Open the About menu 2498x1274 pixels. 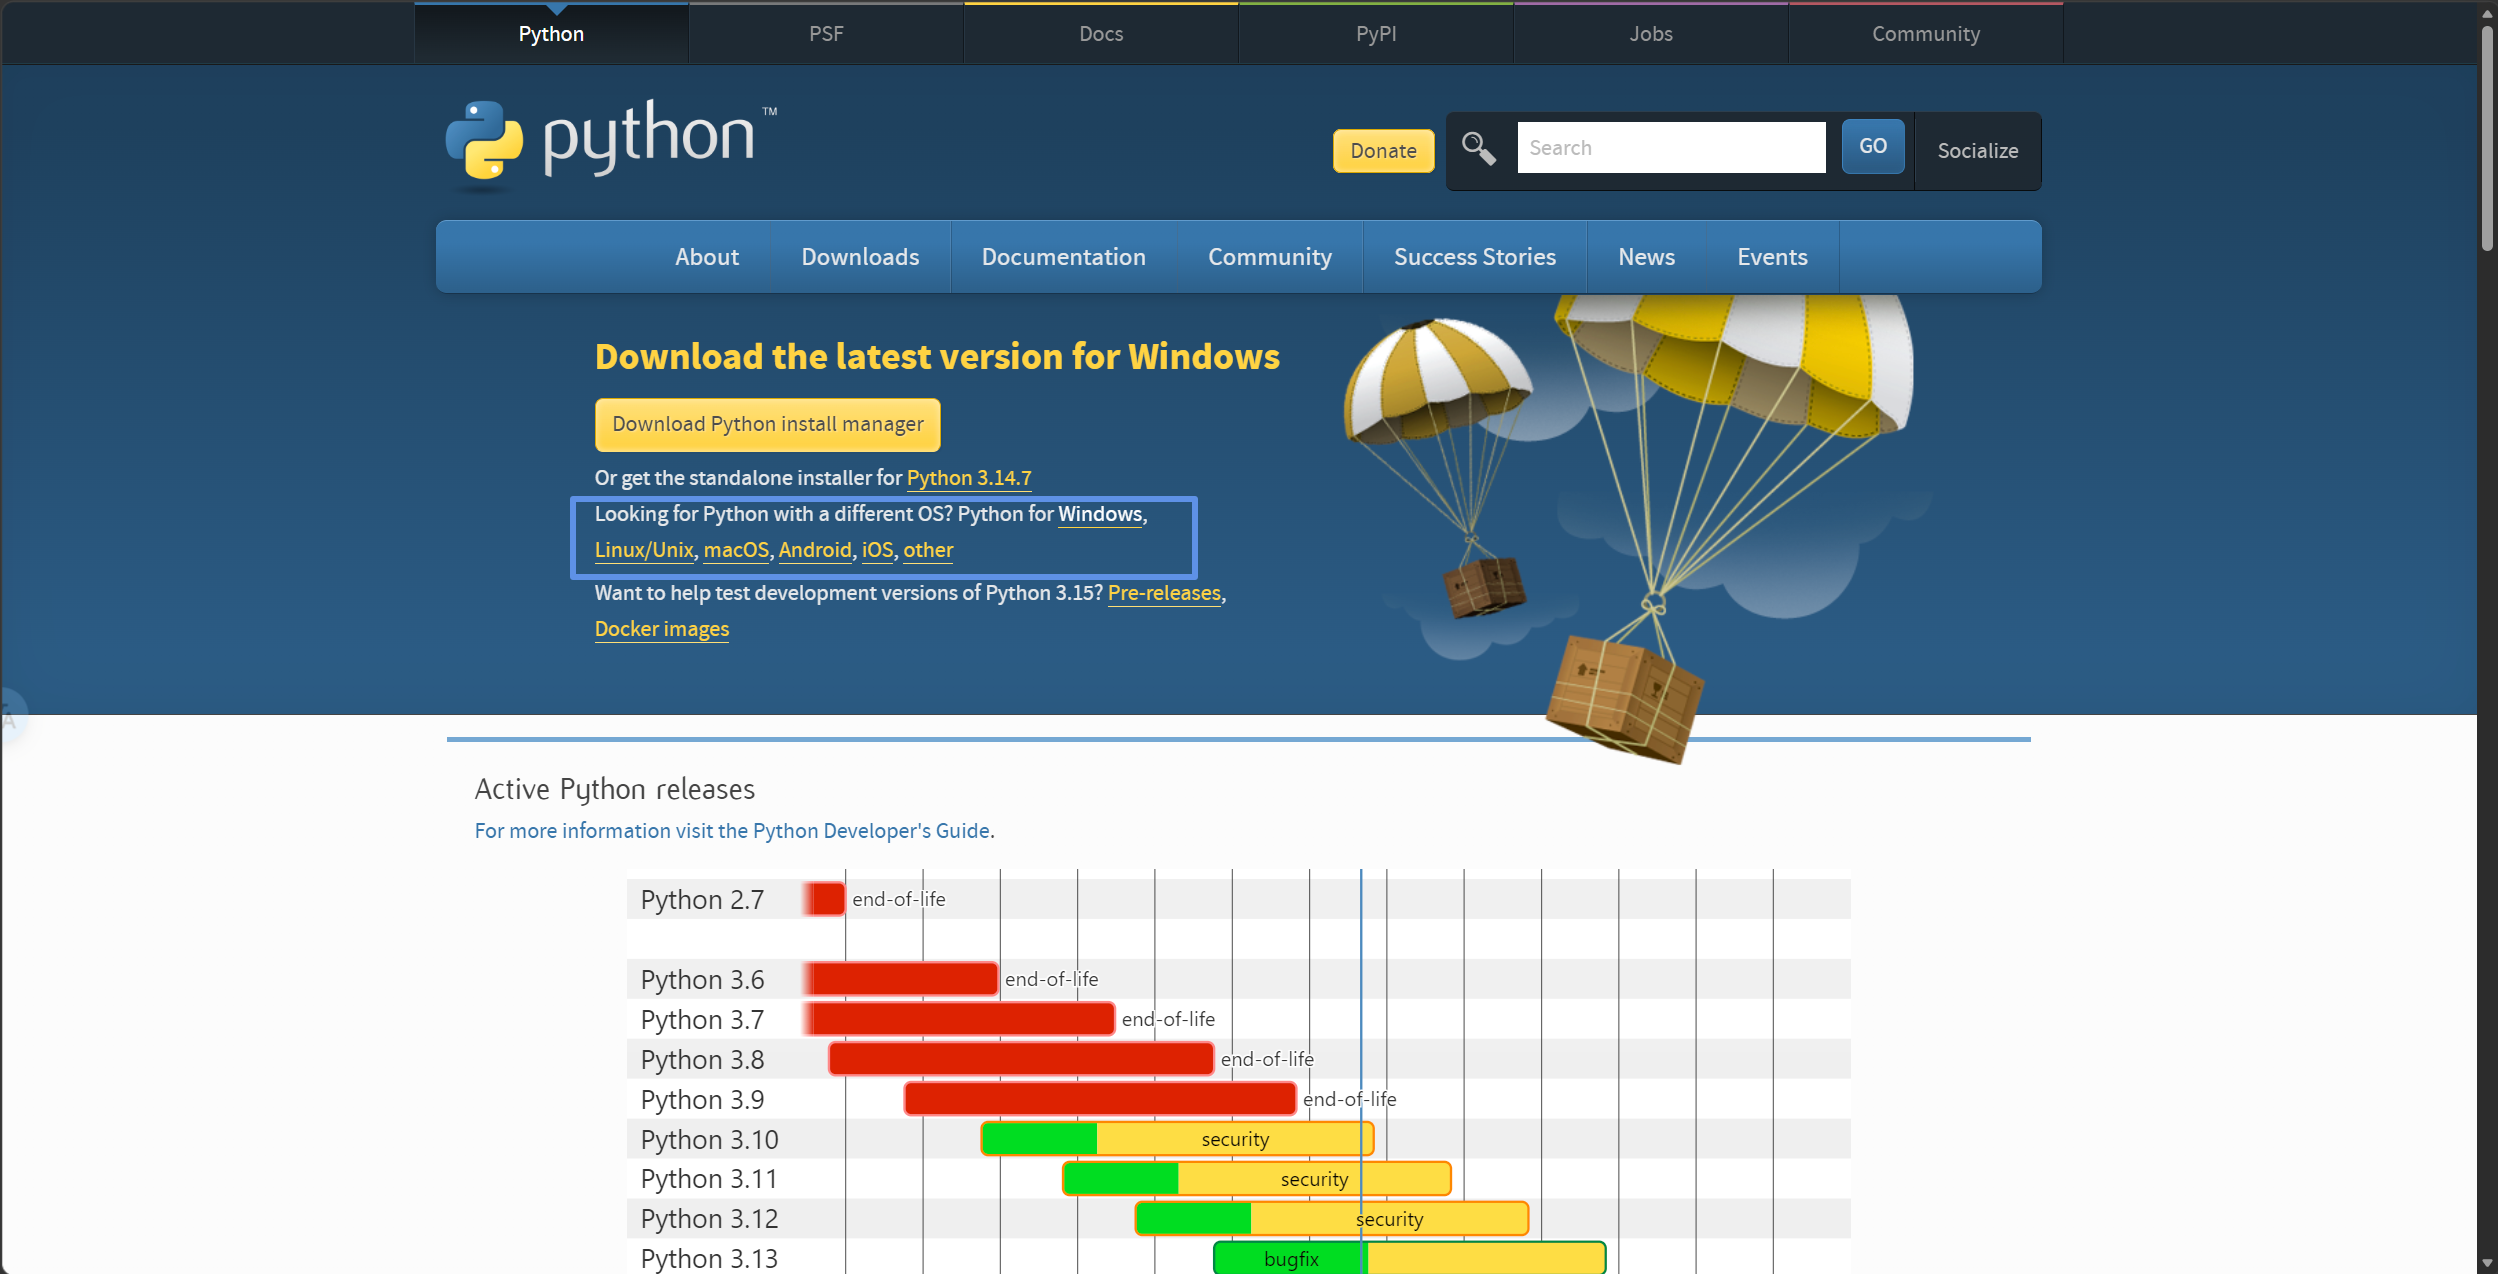coord(707,257)
